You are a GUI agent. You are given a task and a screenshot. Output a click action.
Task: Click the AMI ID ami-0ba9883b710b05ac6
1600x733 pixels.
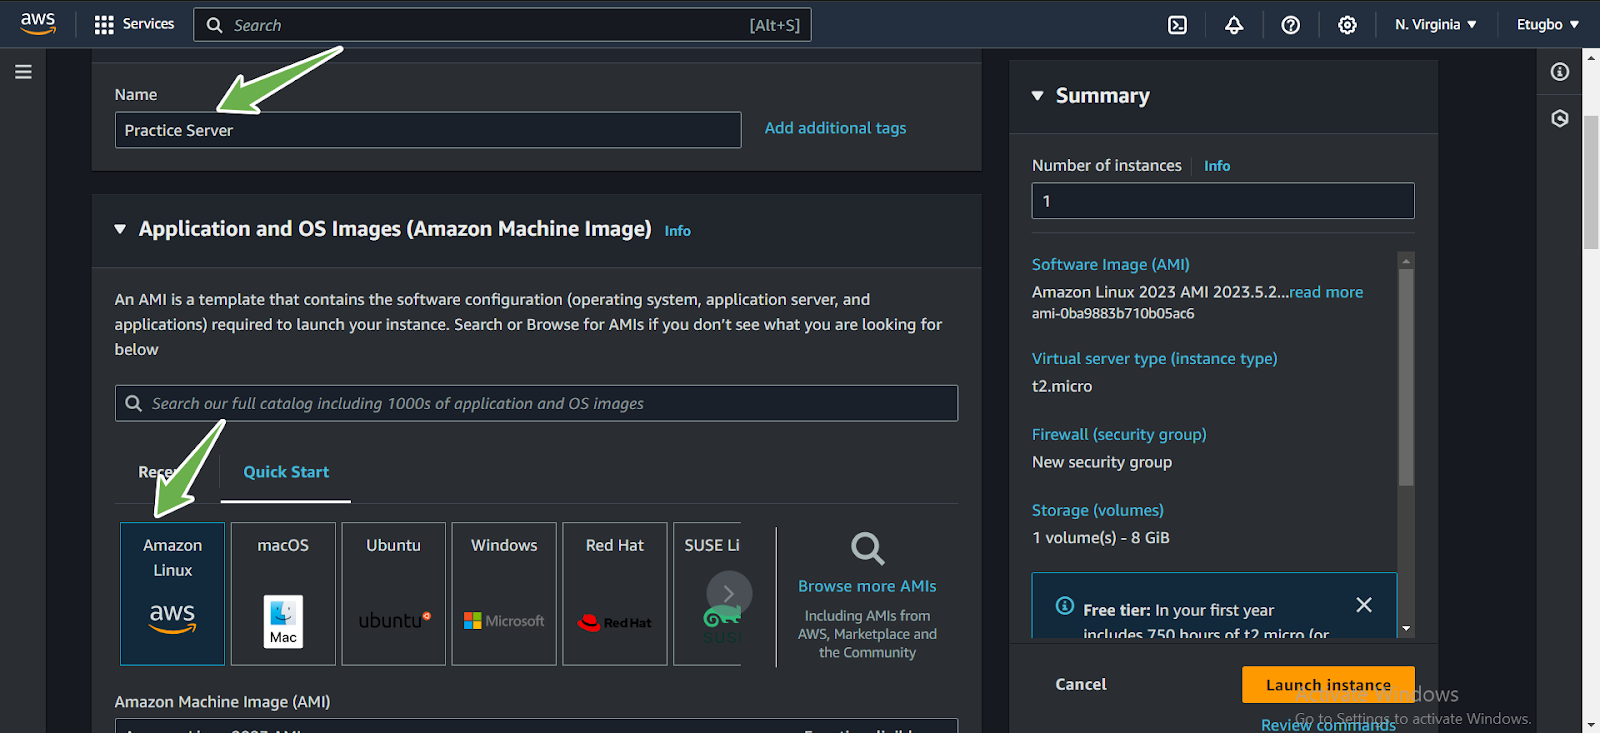1113,314
